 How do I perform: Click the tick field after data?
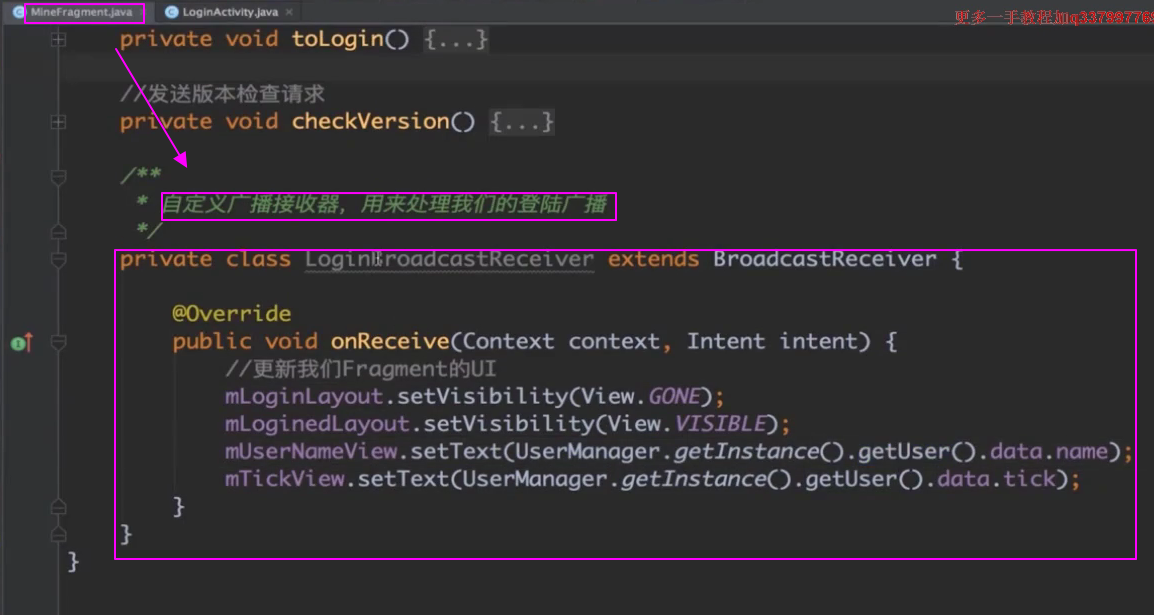tap(1029, 480)
